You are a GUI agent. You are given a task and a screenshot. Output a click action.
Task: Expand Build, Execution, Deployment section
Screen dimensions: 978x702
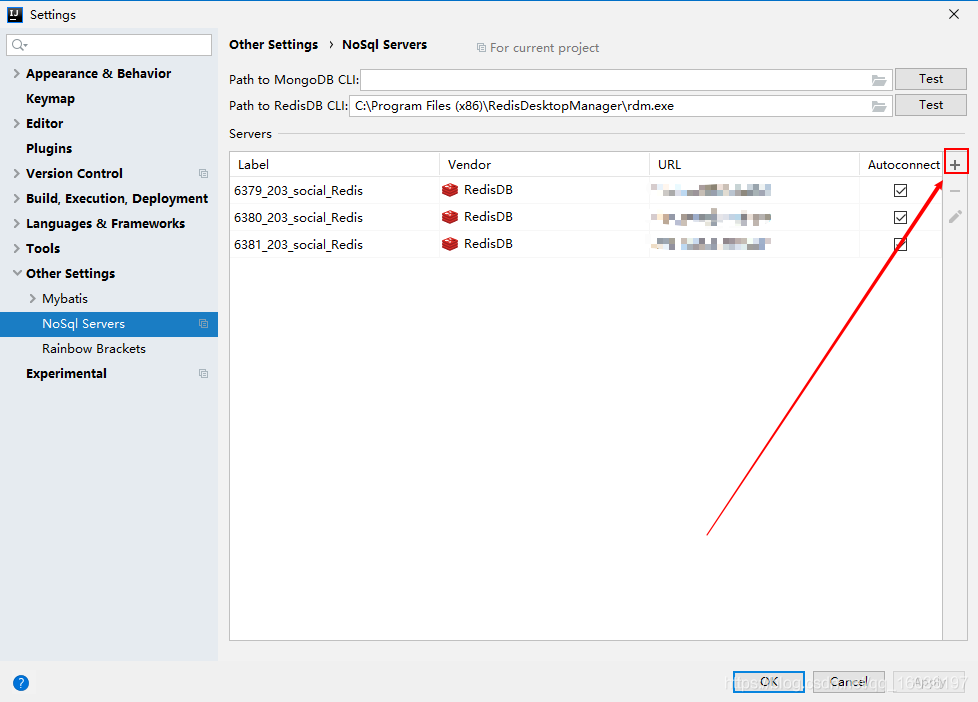17,198
